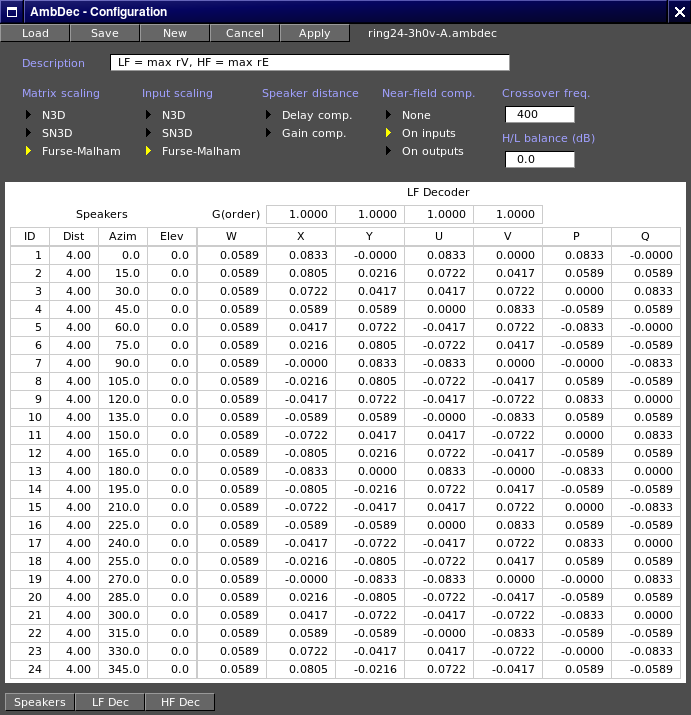Create a New configuration
The image size is (691, 715).
[x=175, y=33]
